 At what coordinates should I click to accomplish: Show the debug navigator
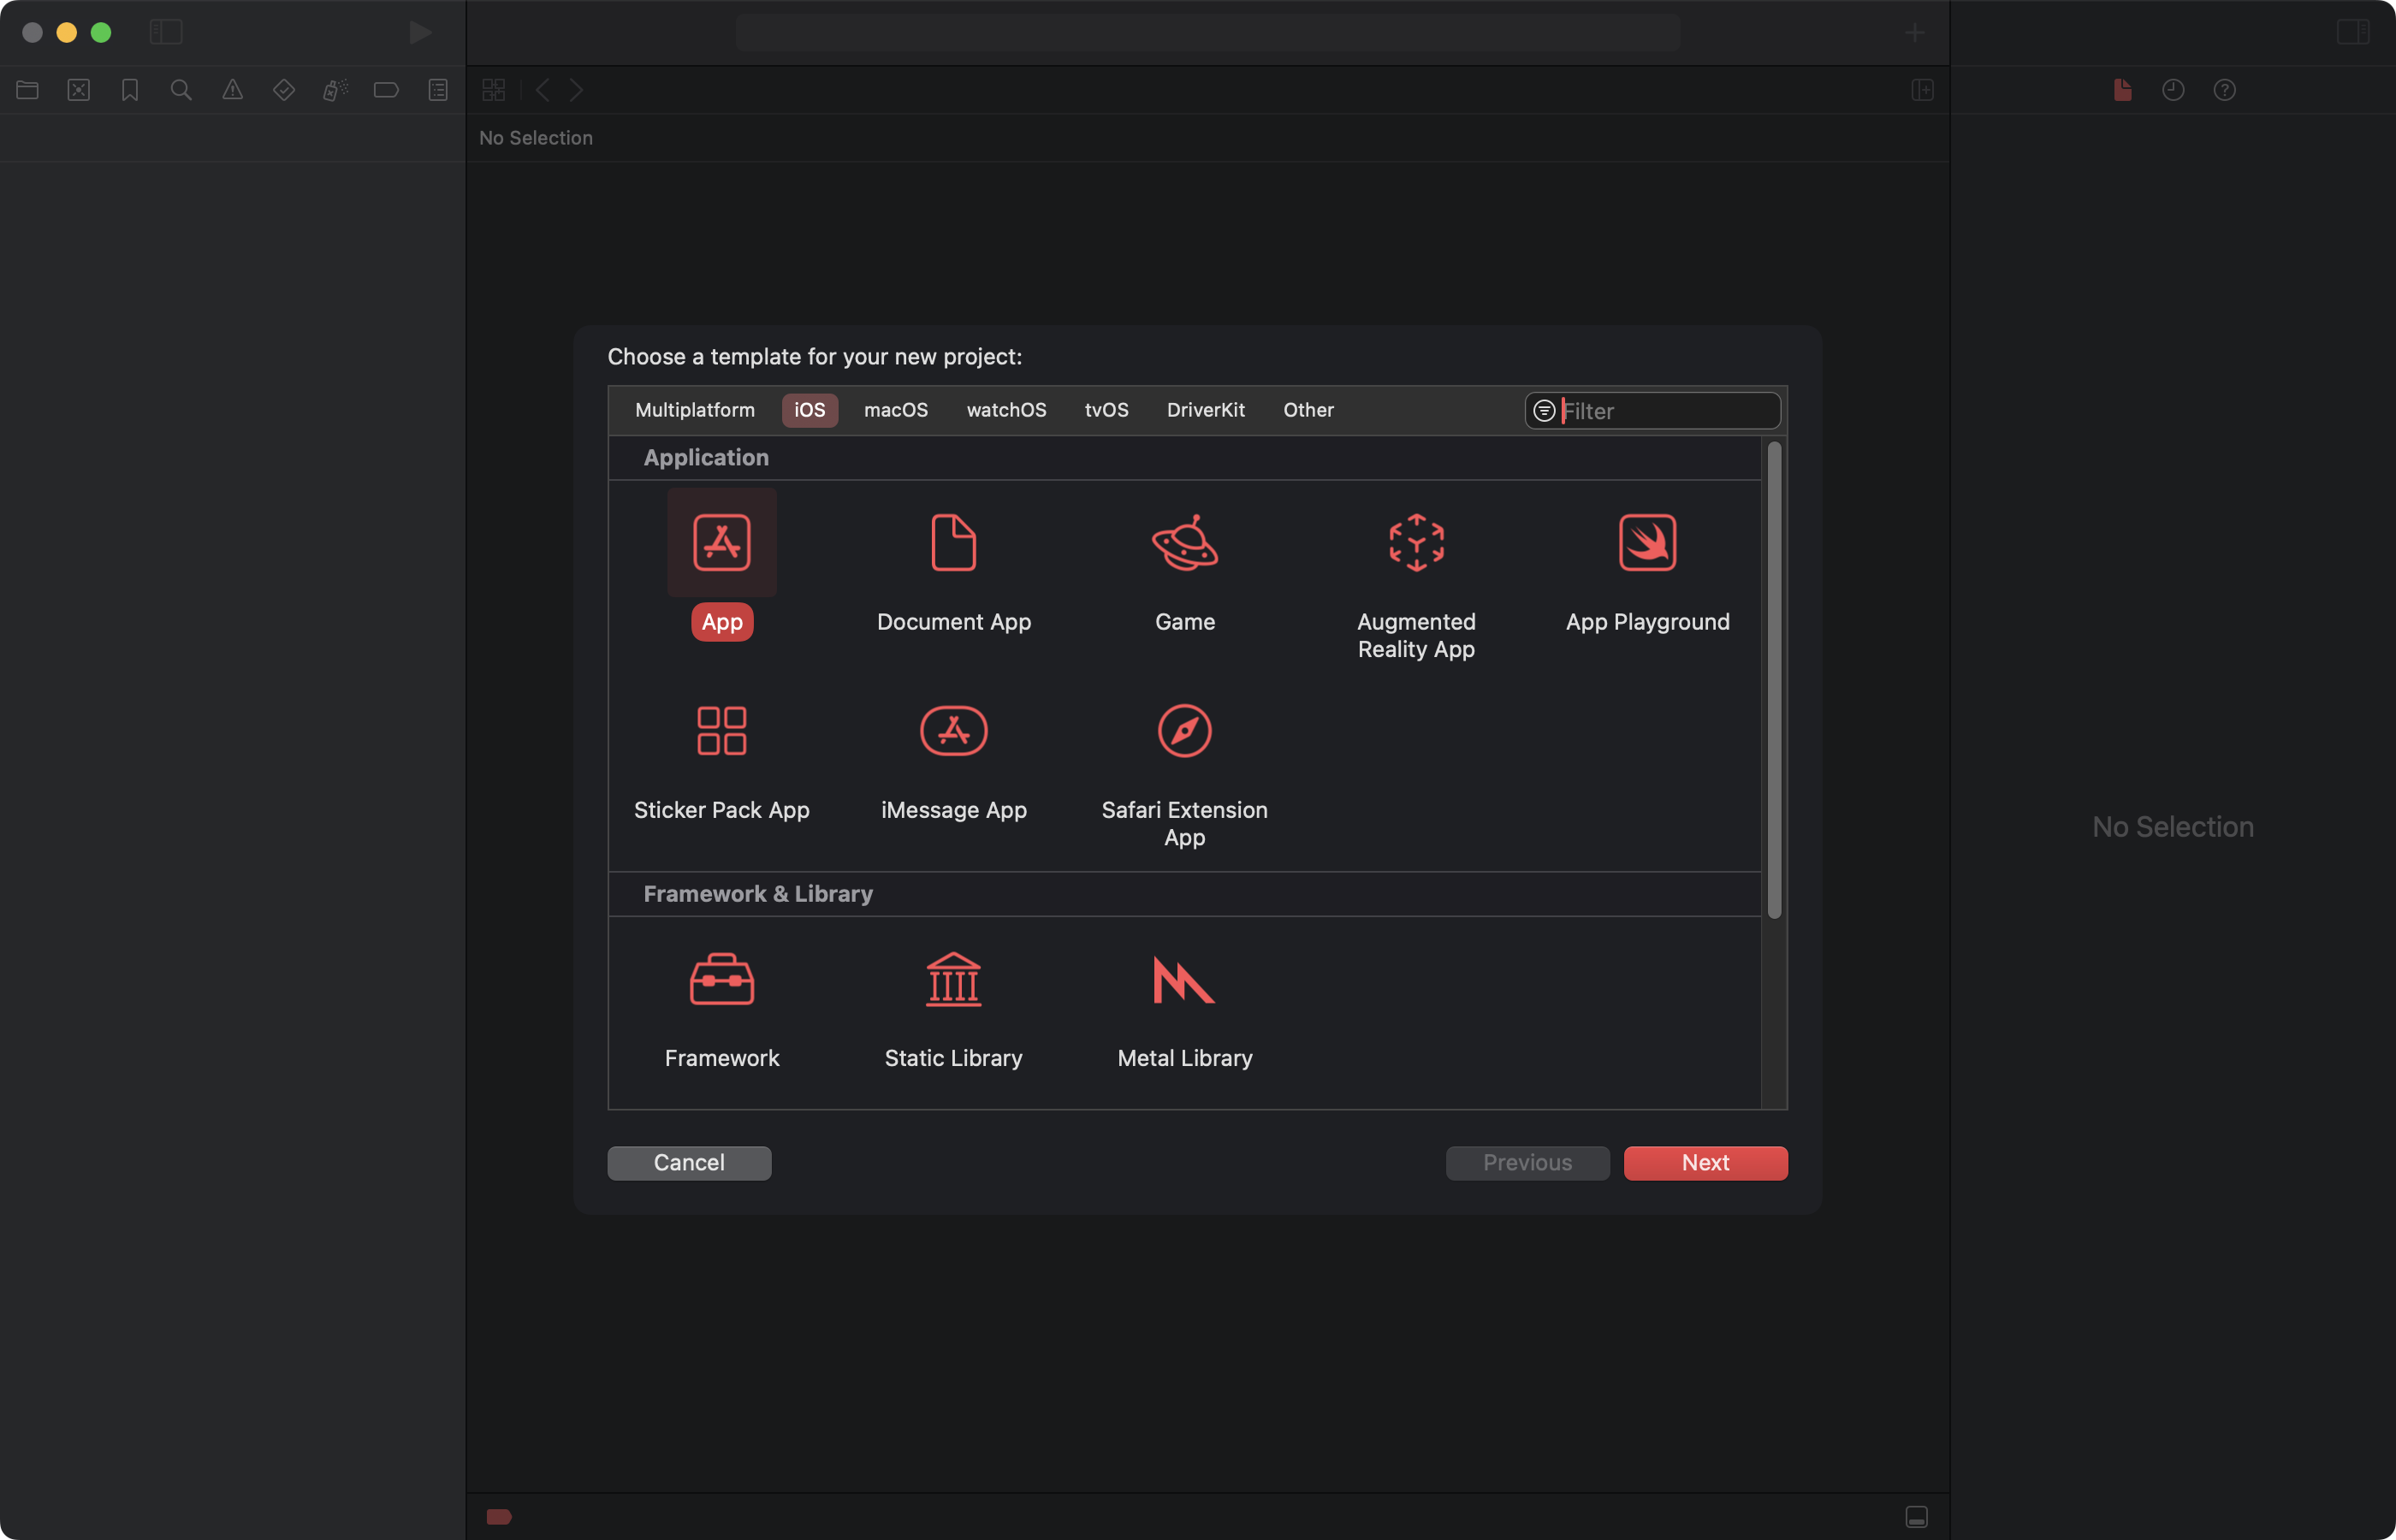click(335, 90)
